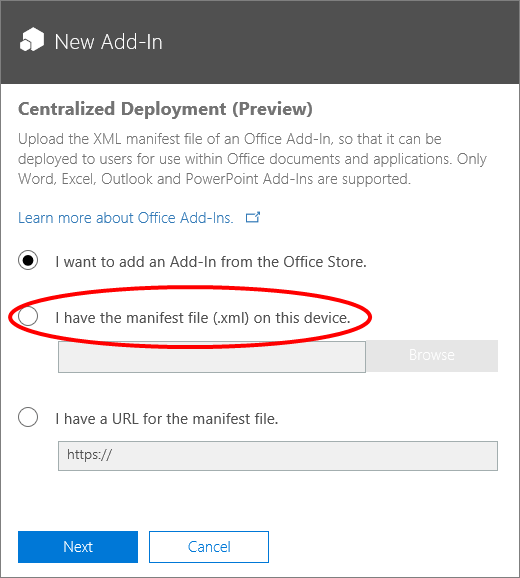Focus the https:// manifest URL field
Screen dimensions: 520x578
click(x=278, y=456)
